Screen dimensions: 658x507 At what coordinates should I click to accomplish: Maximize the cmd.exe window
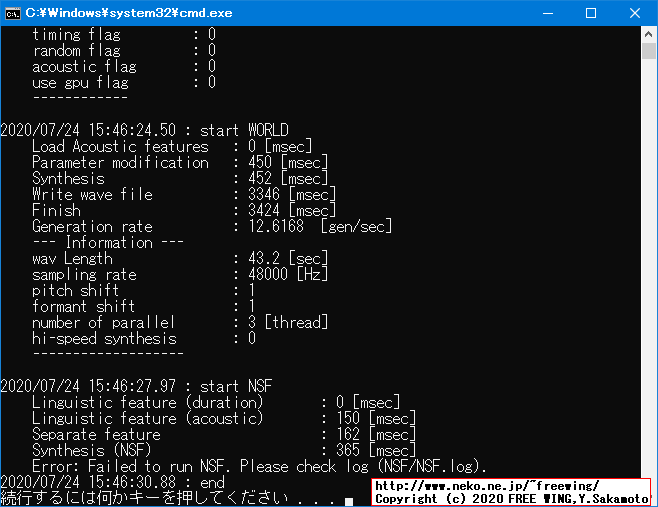coord(590,13)
